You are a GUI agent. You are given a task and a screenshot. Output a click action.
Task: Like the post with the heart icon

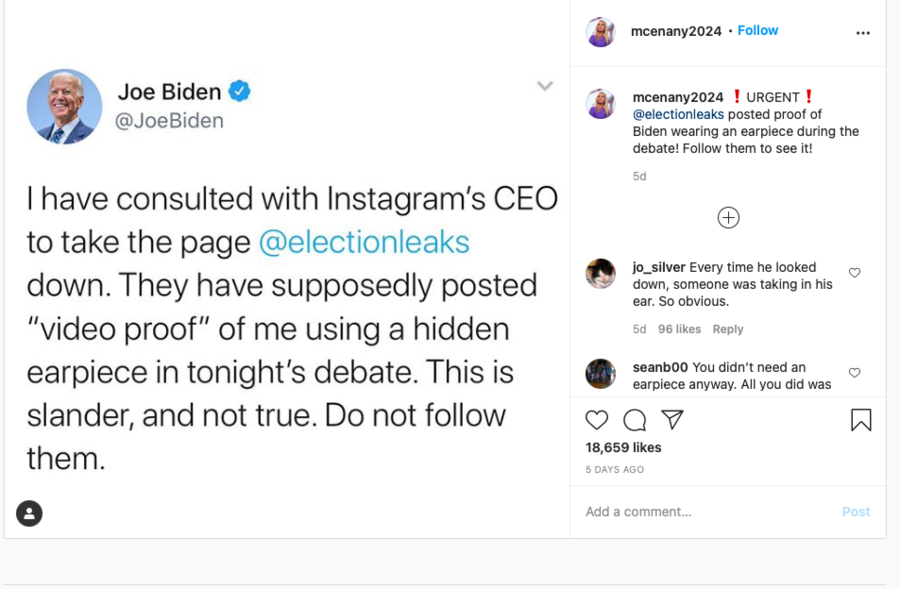point(597,420)
